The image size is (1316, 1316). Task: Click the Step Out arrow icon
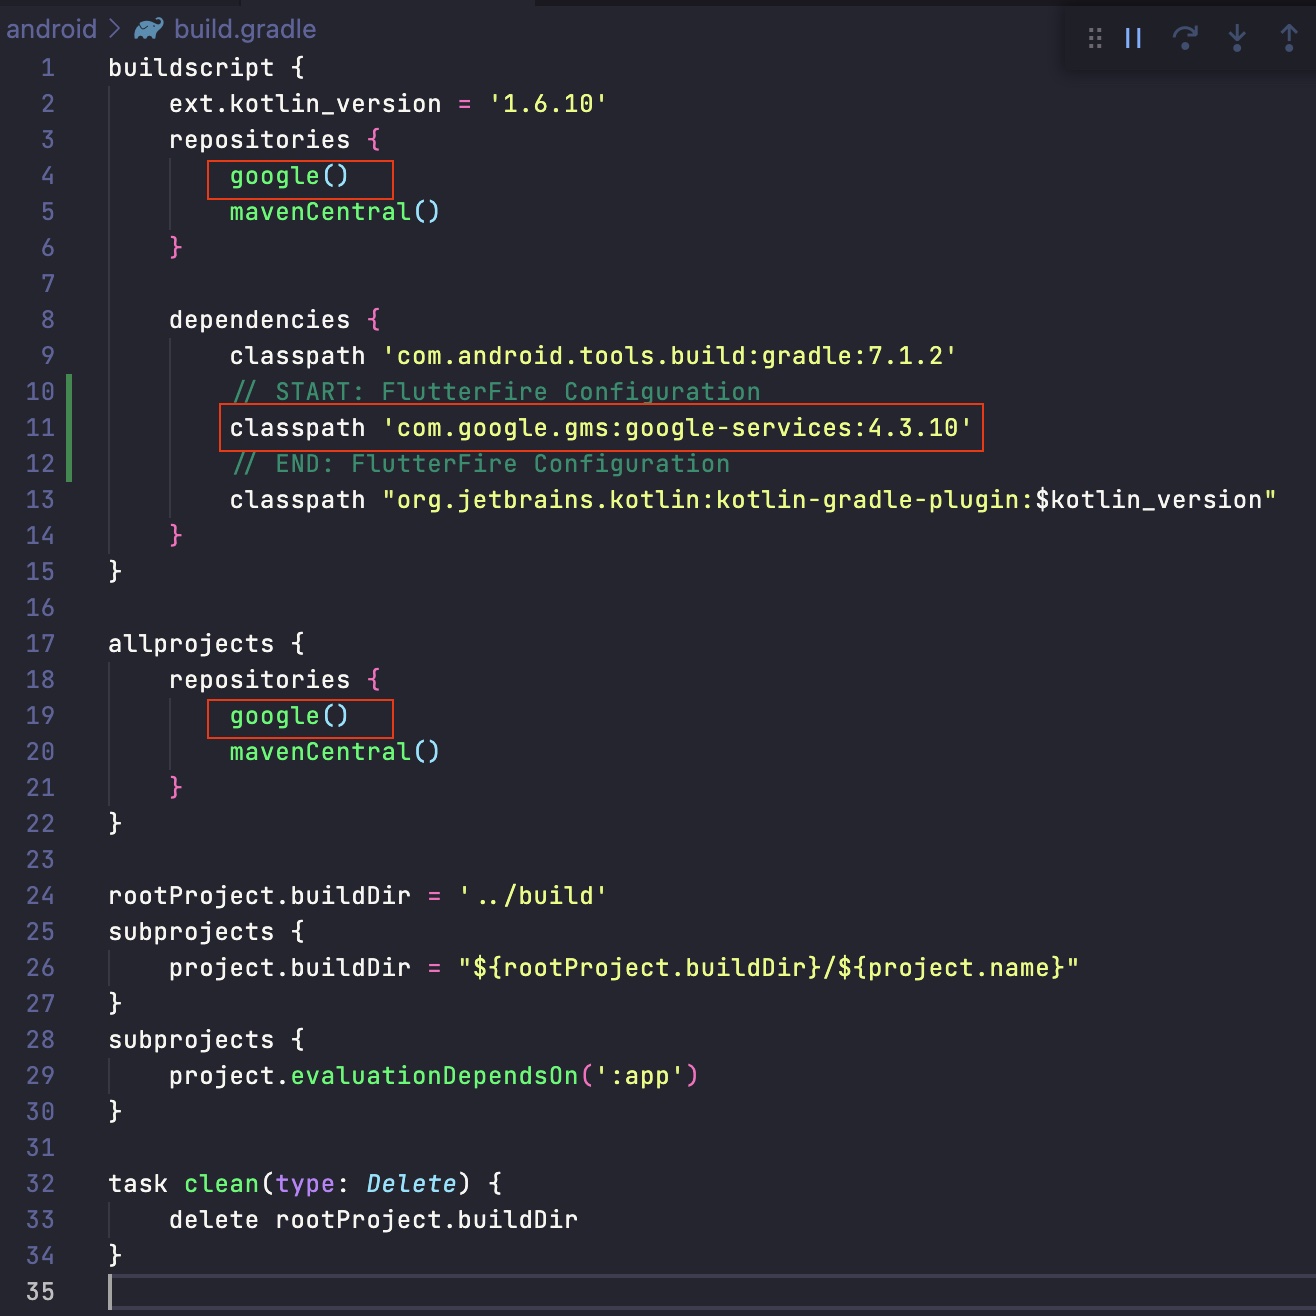[1289, 38]
